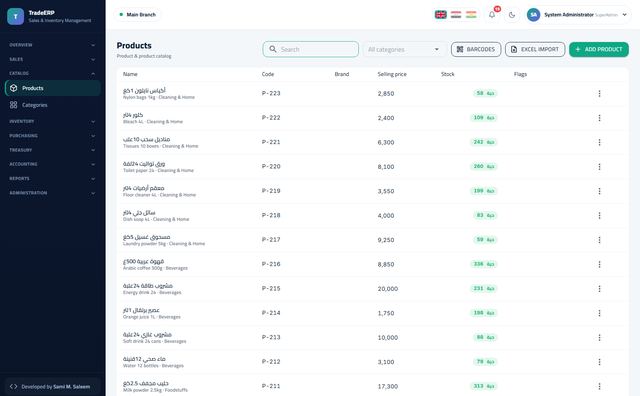Image resolution: width=640 pixels, height=396 pixels.
Task: Select the third language flag
Action: [471, 15]
